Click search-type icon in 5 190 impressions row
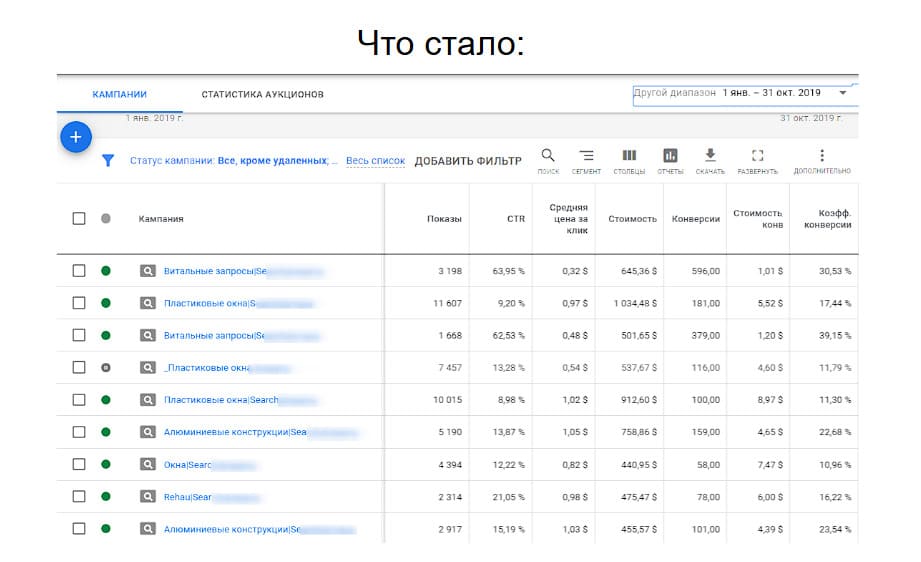Image resolution: width=921 pixels, height=562 pixels. click(147, 432)
